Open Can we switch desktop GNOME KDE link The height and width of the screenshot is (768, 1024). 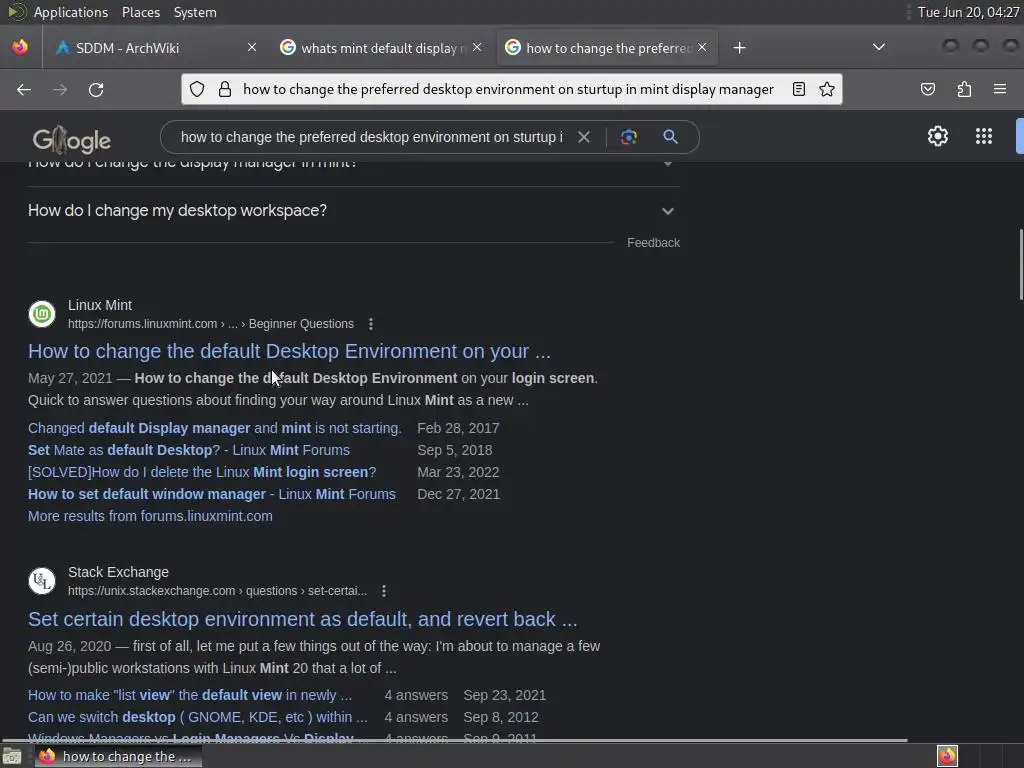click(x=198, y=717)
